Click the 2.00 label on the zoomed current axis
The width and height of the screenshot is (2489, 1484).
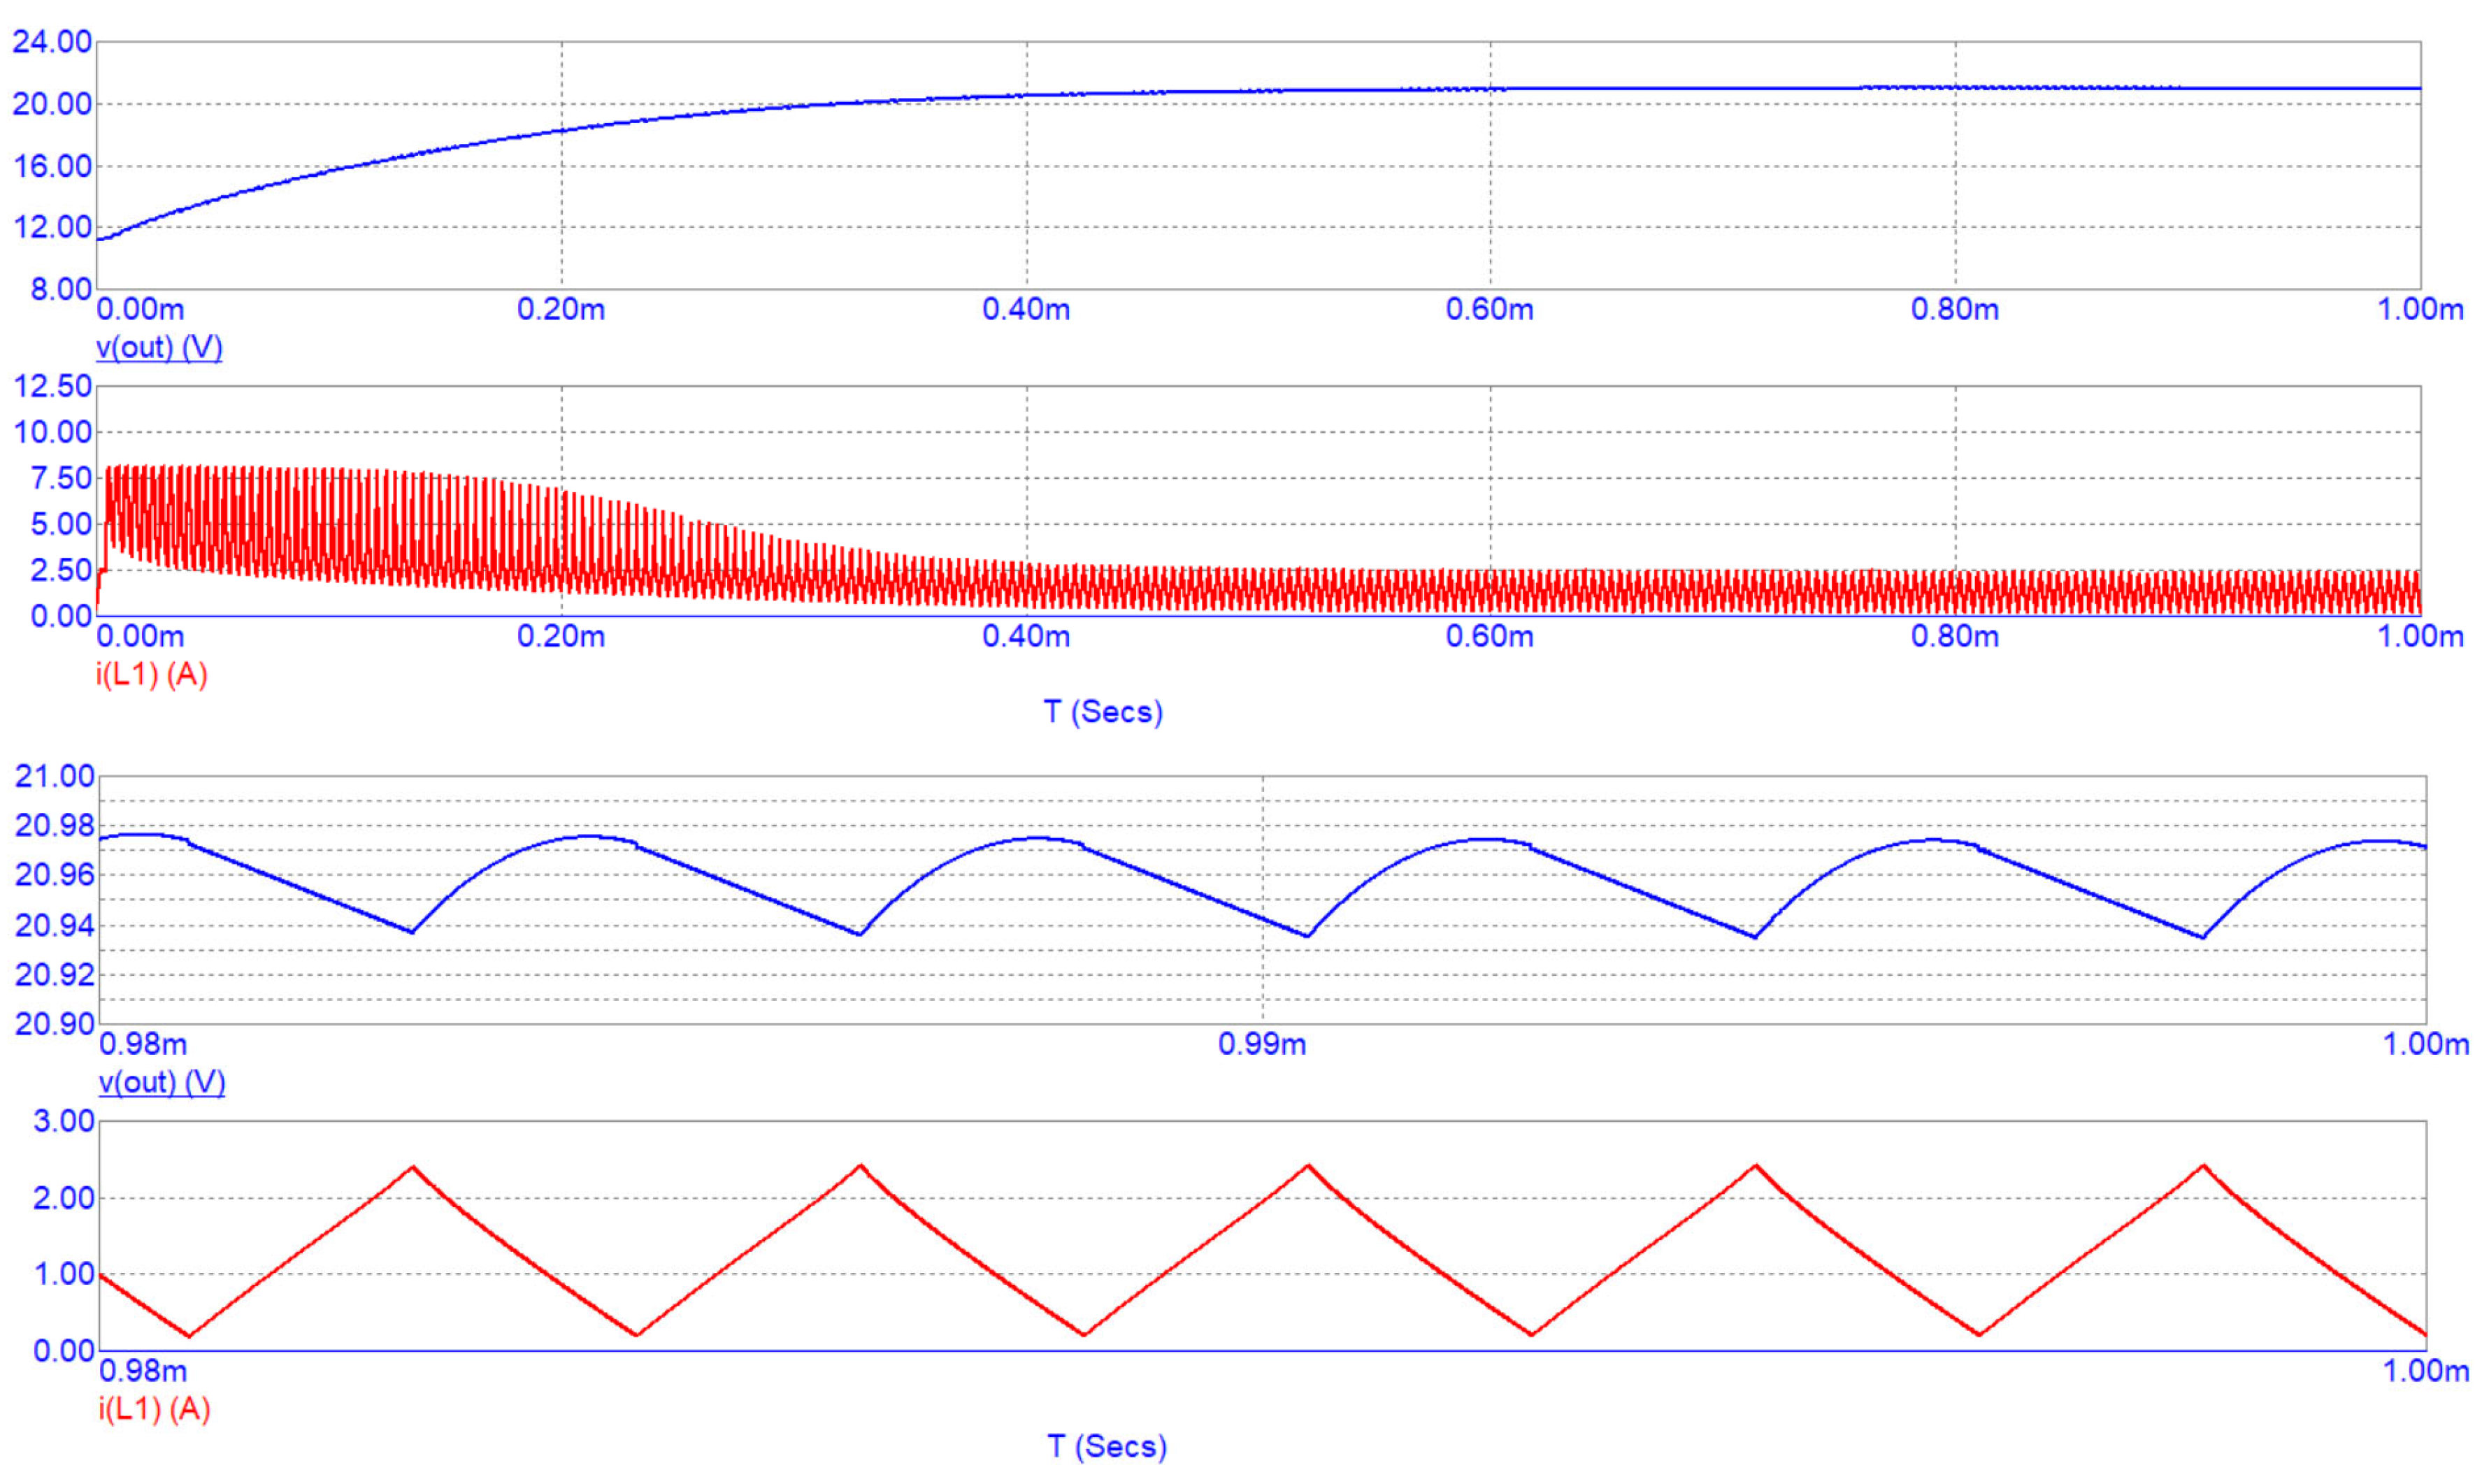[x=63, y=1198]
